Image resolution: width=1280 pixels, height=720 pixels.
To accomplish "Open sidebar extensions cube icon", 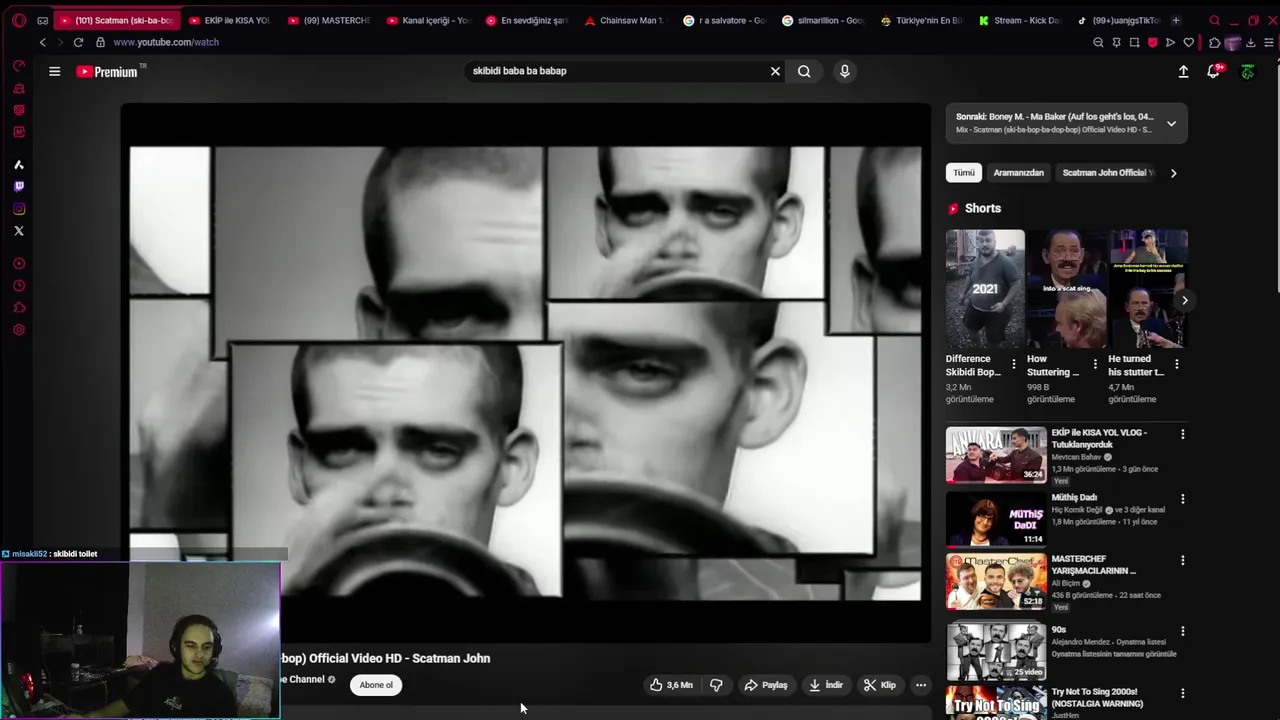I will tap(19, 308).
